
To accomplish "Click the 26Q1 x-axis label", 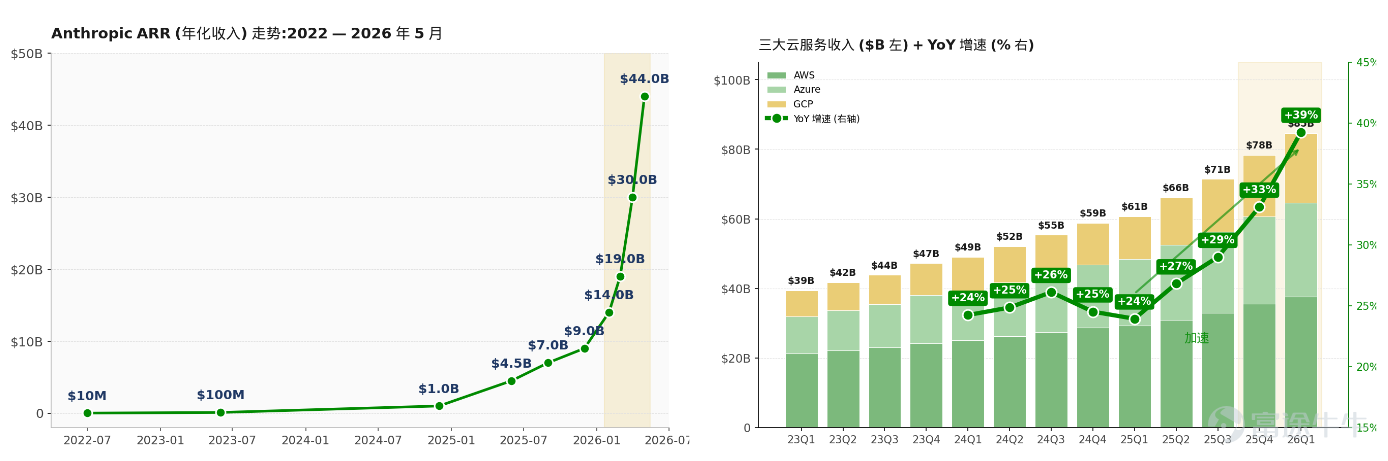I will 1301,440.
